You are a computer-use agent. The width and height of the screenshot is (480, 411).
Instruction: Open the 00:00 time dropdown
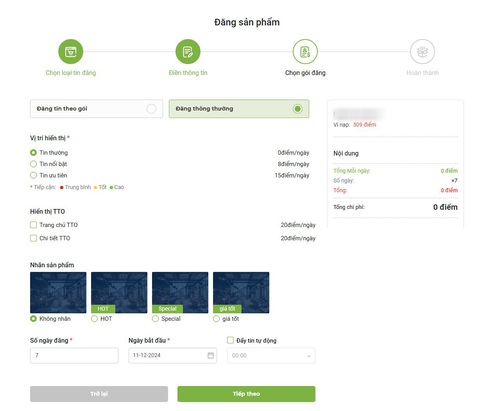[x=271, y=356]
